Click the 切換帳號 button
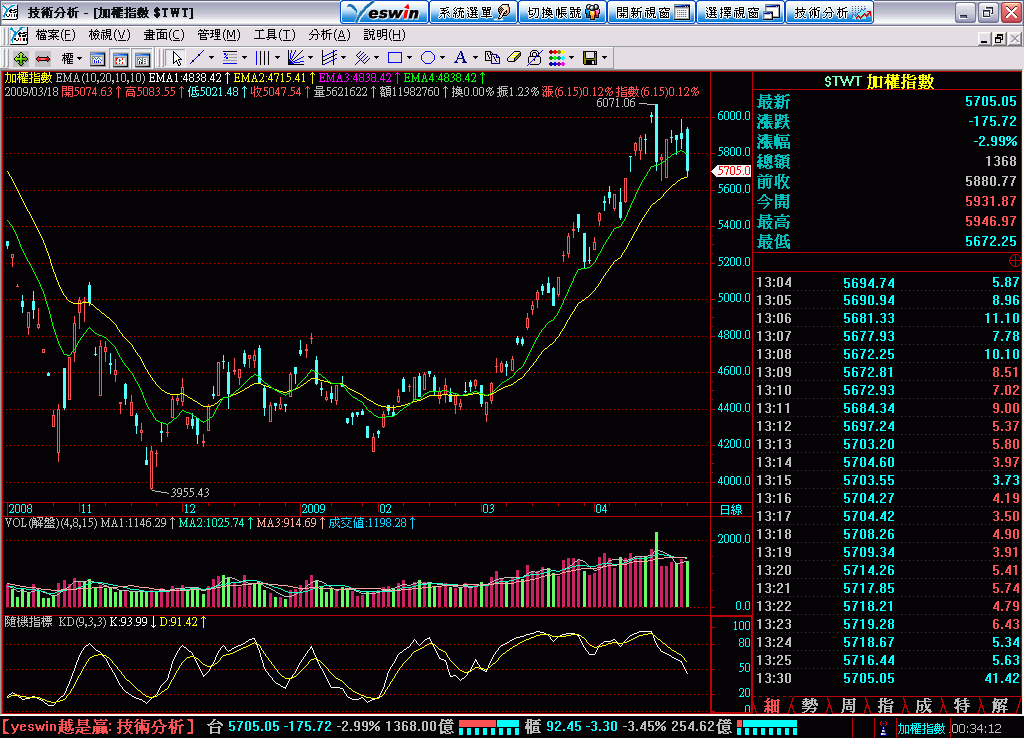The width and height of the screenshot is (1024, 738). click(x=562, y=12)
